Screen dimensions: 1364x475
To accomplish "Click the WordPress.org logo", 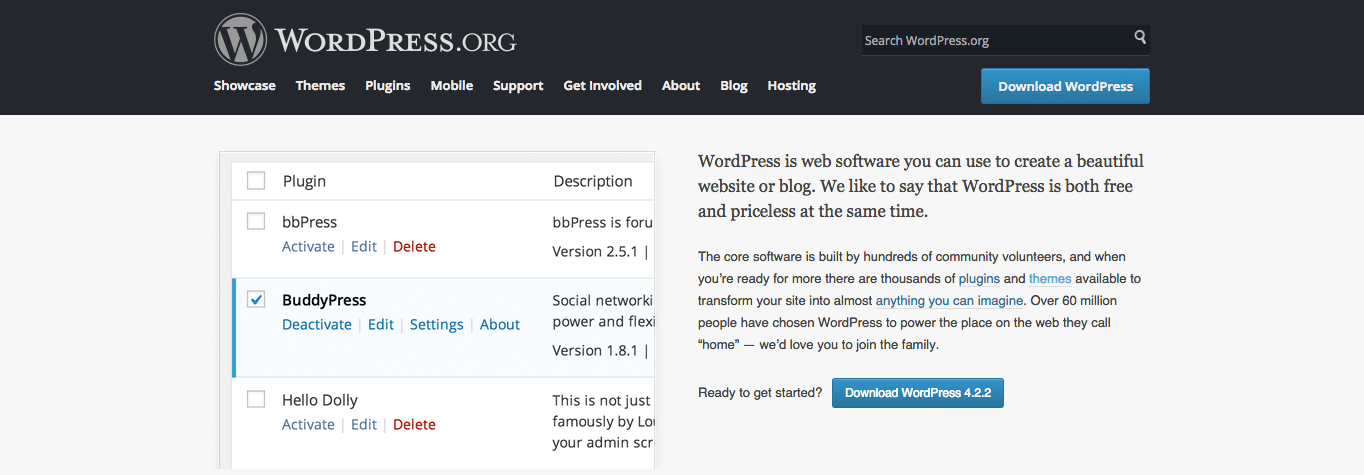I will [365, 40].
